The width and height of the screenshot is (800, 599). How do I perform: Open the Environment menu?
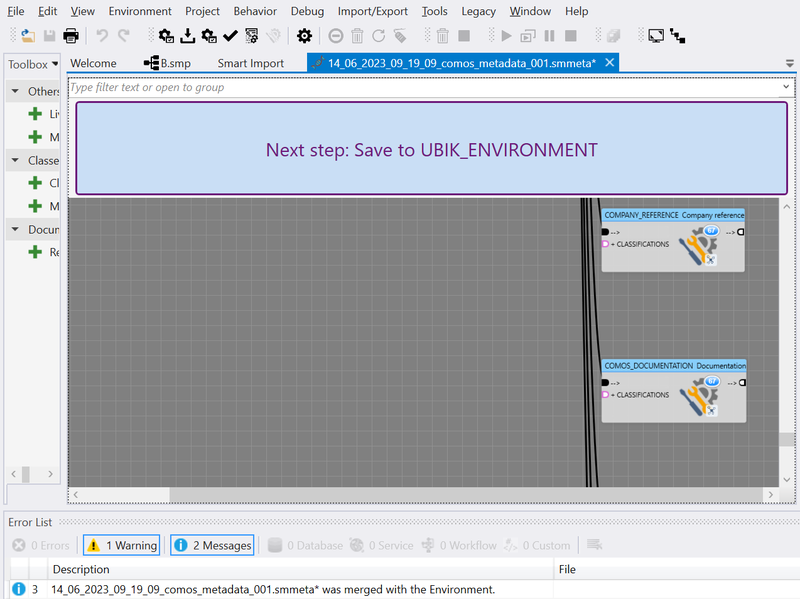pyautogui.click(x=139, y=11)
